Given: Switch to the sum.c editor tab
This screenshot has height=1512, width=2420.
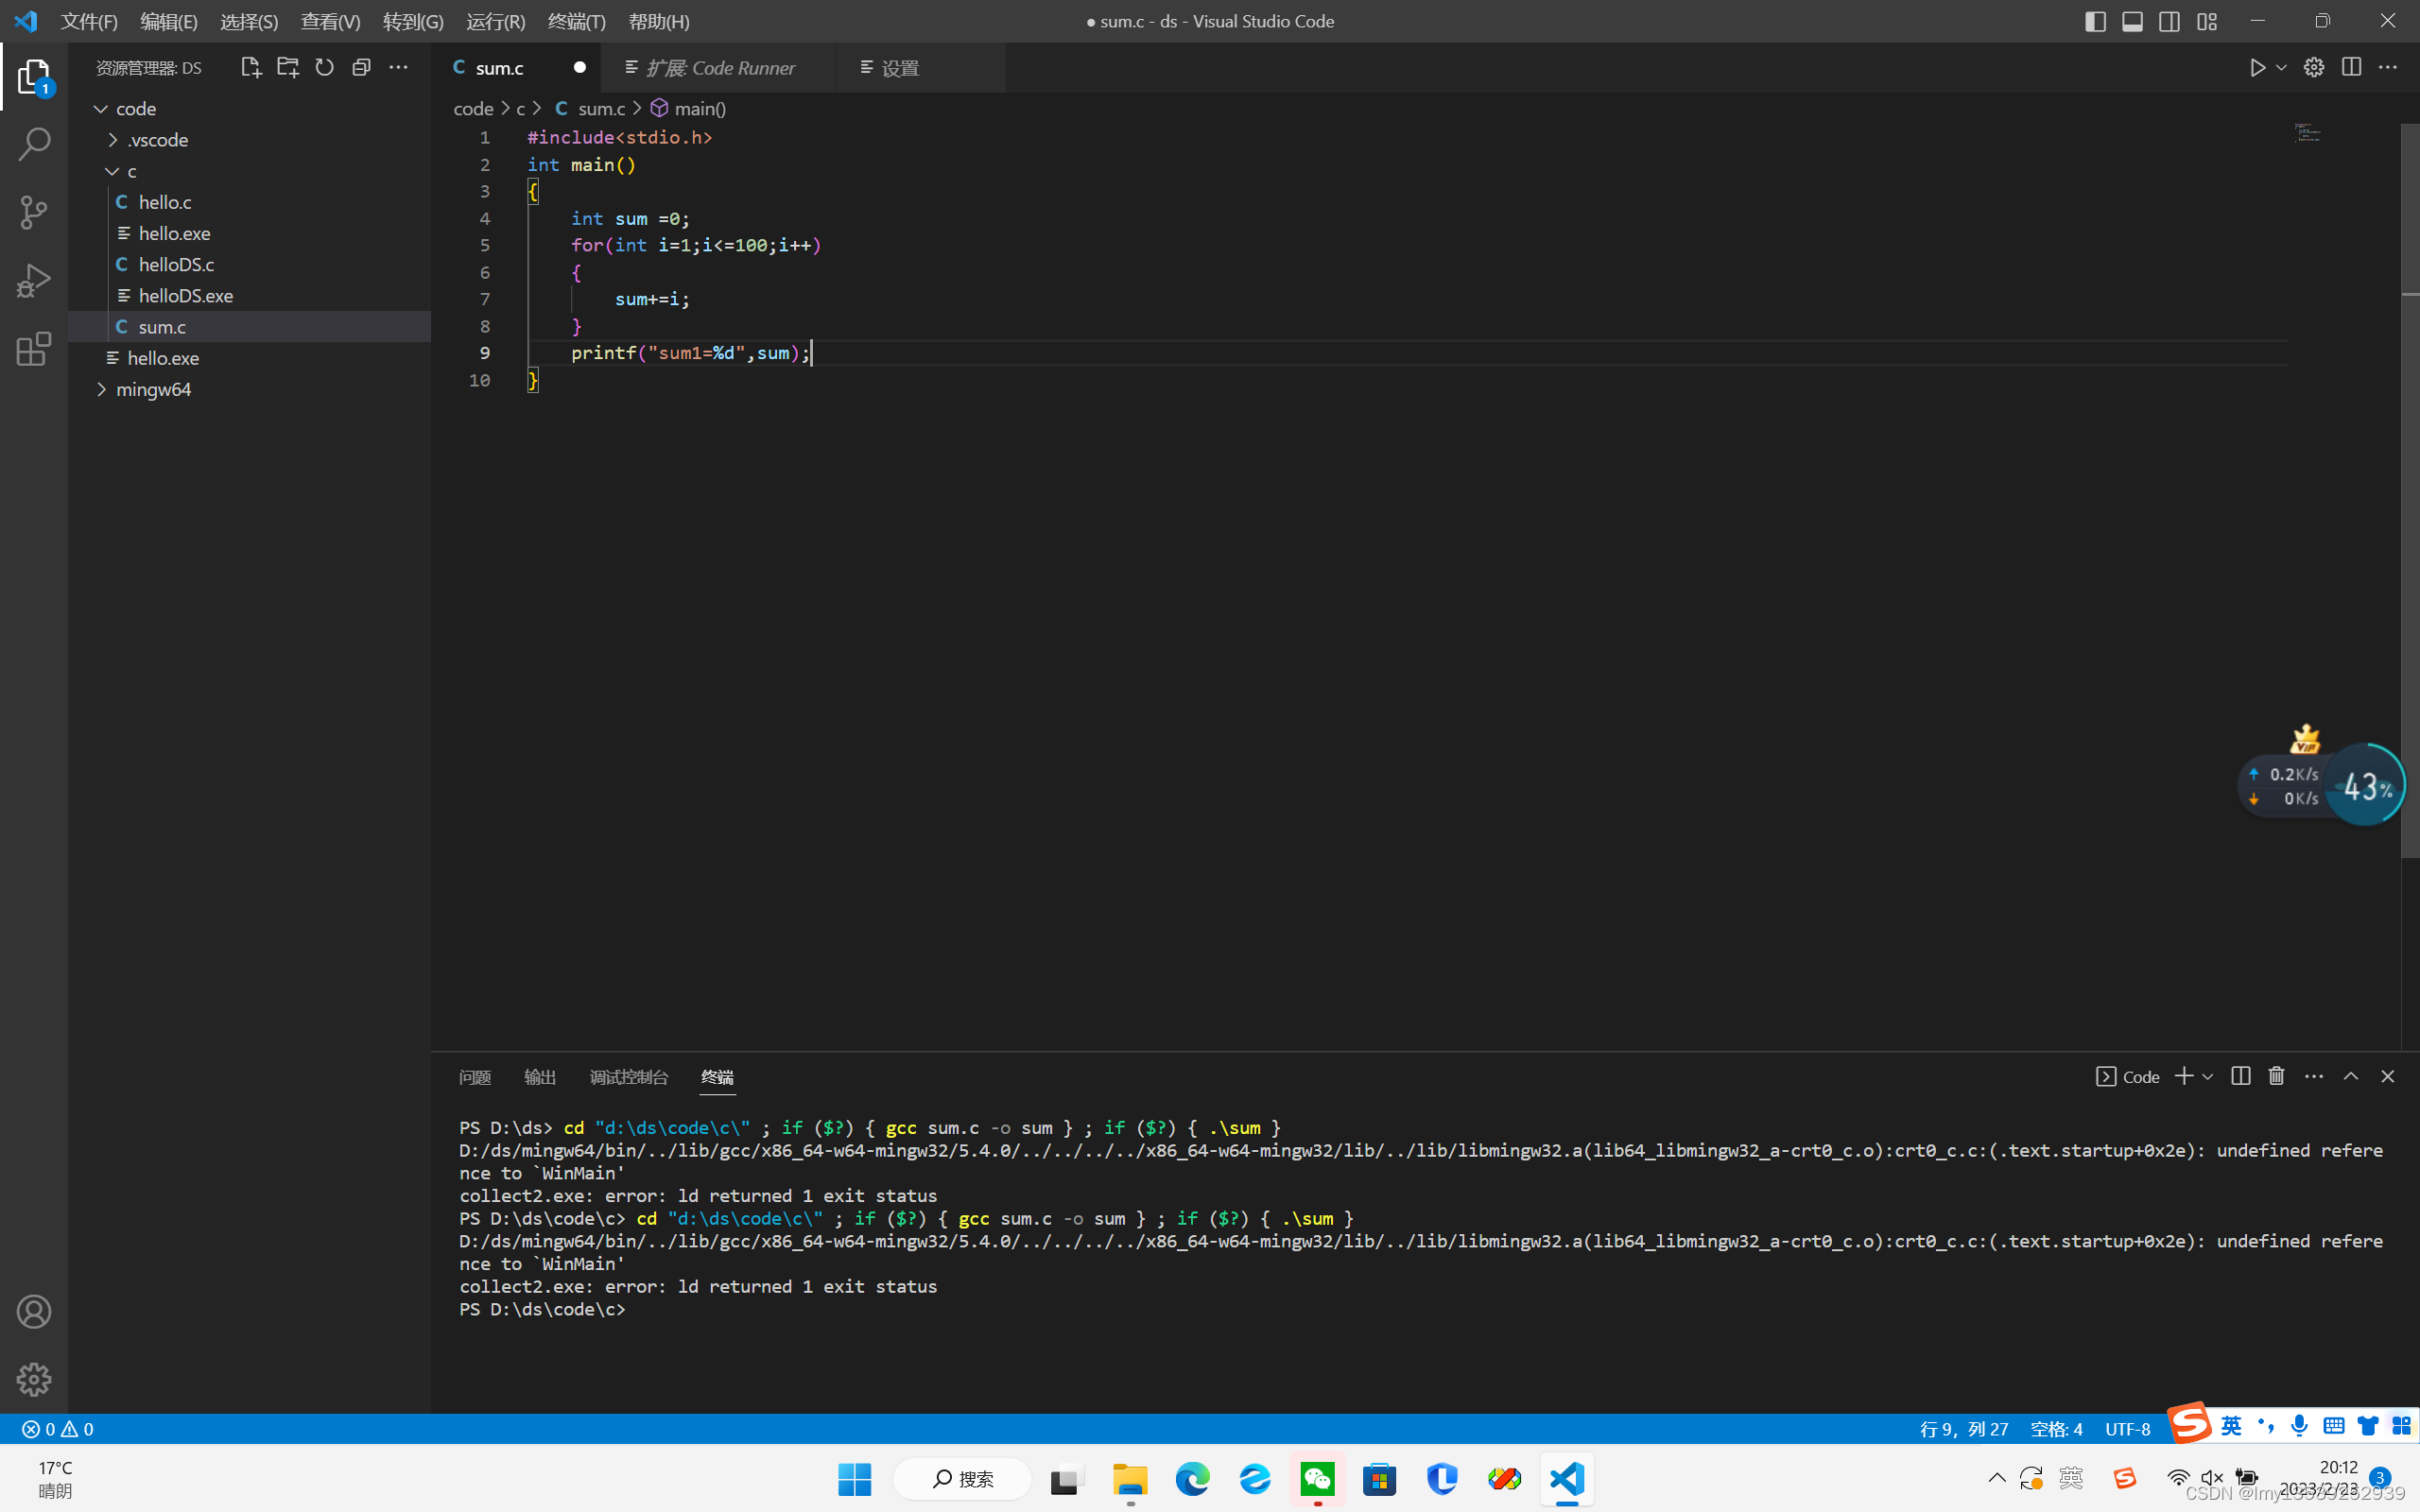Looking at the screenshot, I should click(517, 67).
